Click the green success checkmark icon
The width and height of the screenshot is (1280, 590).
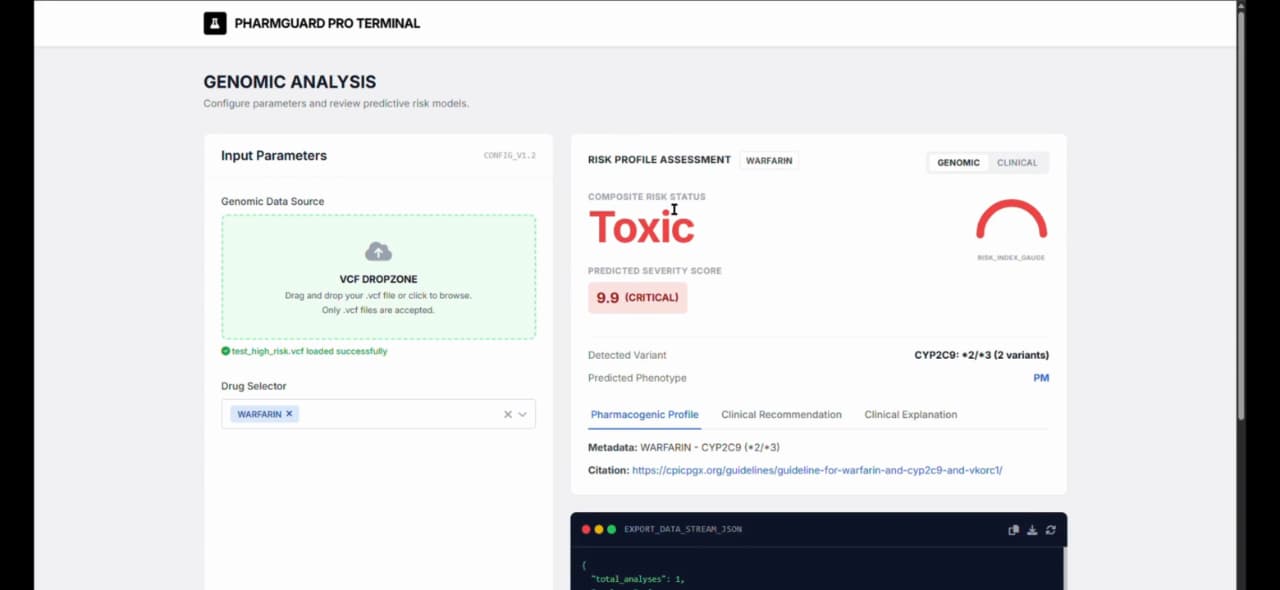[226, 351]
